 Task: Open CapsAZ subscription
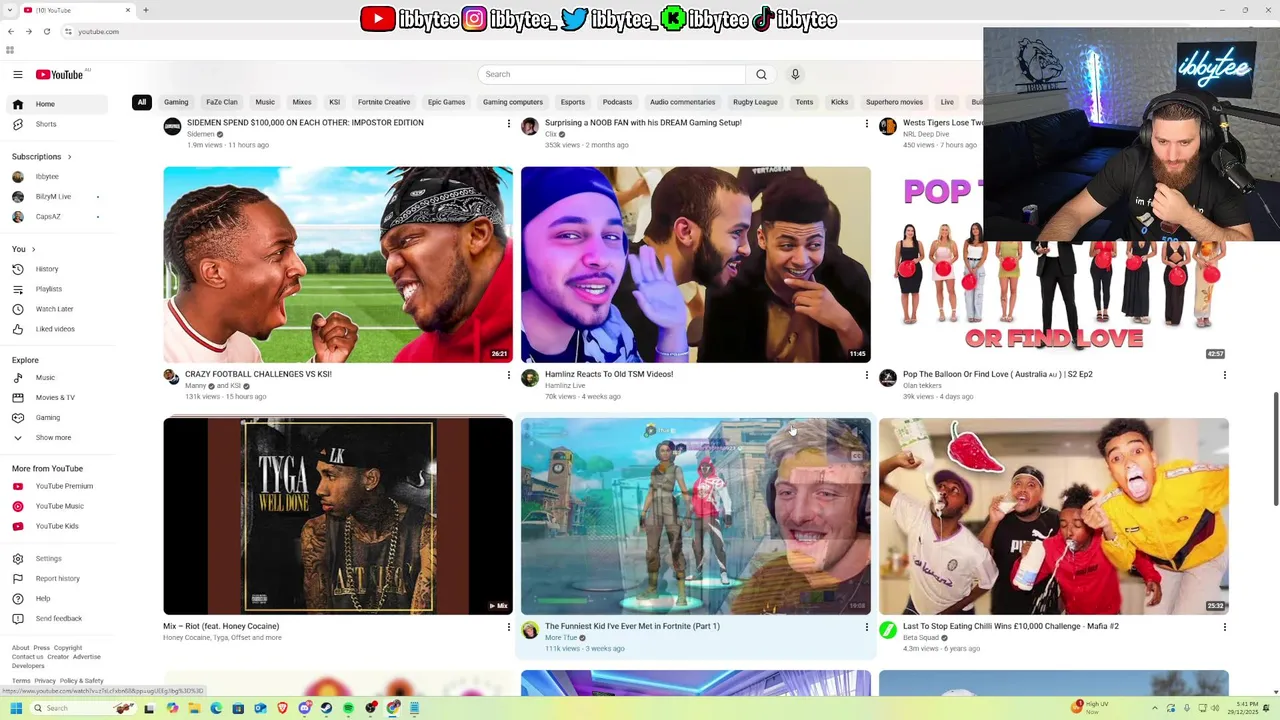point(57,217)
